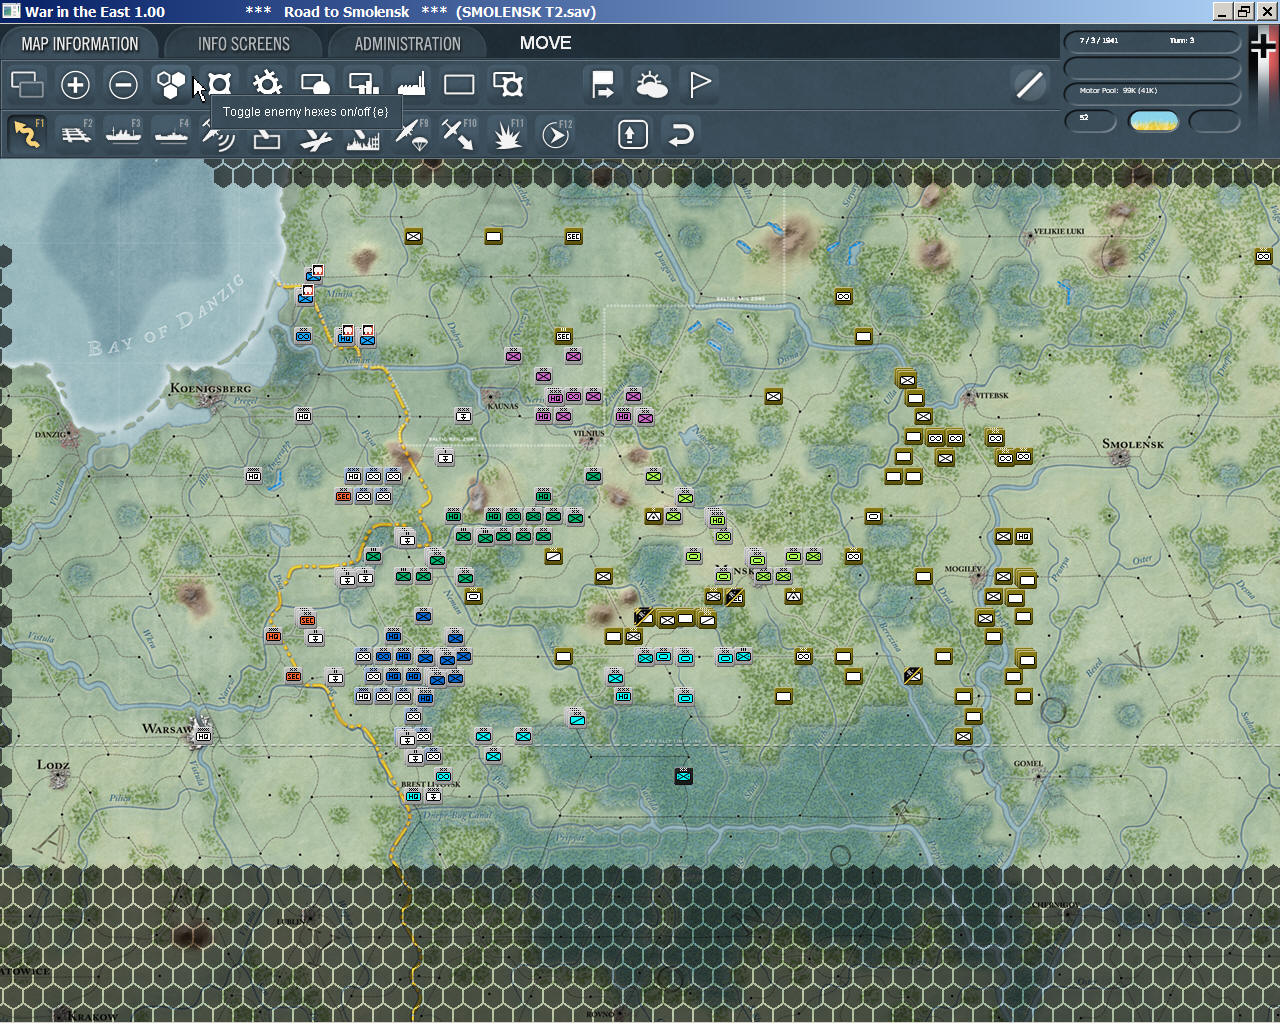Viewport: 1280px width, 1024px height.
Task: Click the zoom out minus icon
Action: [123, 85]
